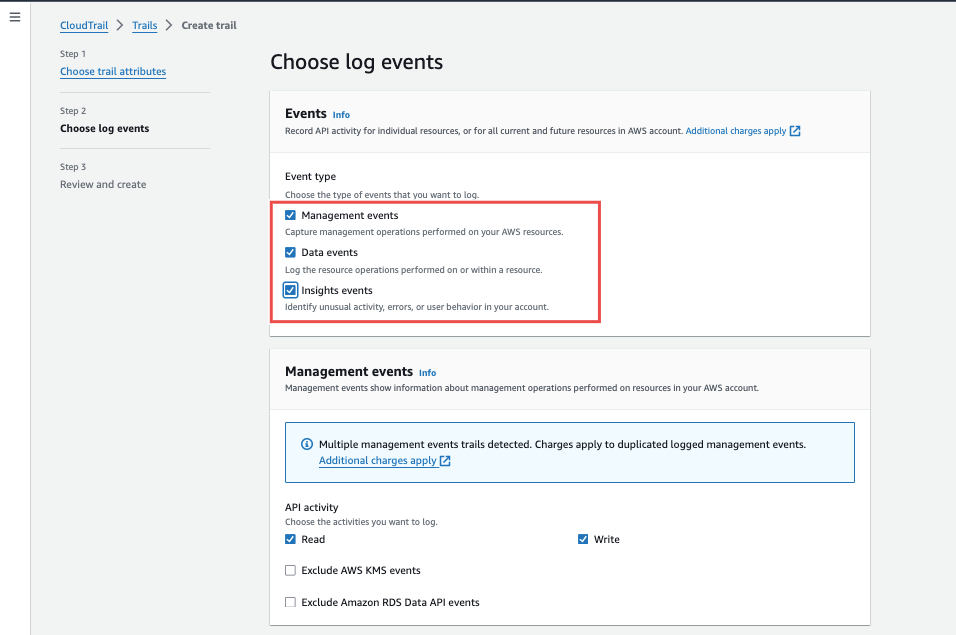956x635 pixels.
Task: Click the external link icon after Additional charges apply
Action: [x=793, y=130]
